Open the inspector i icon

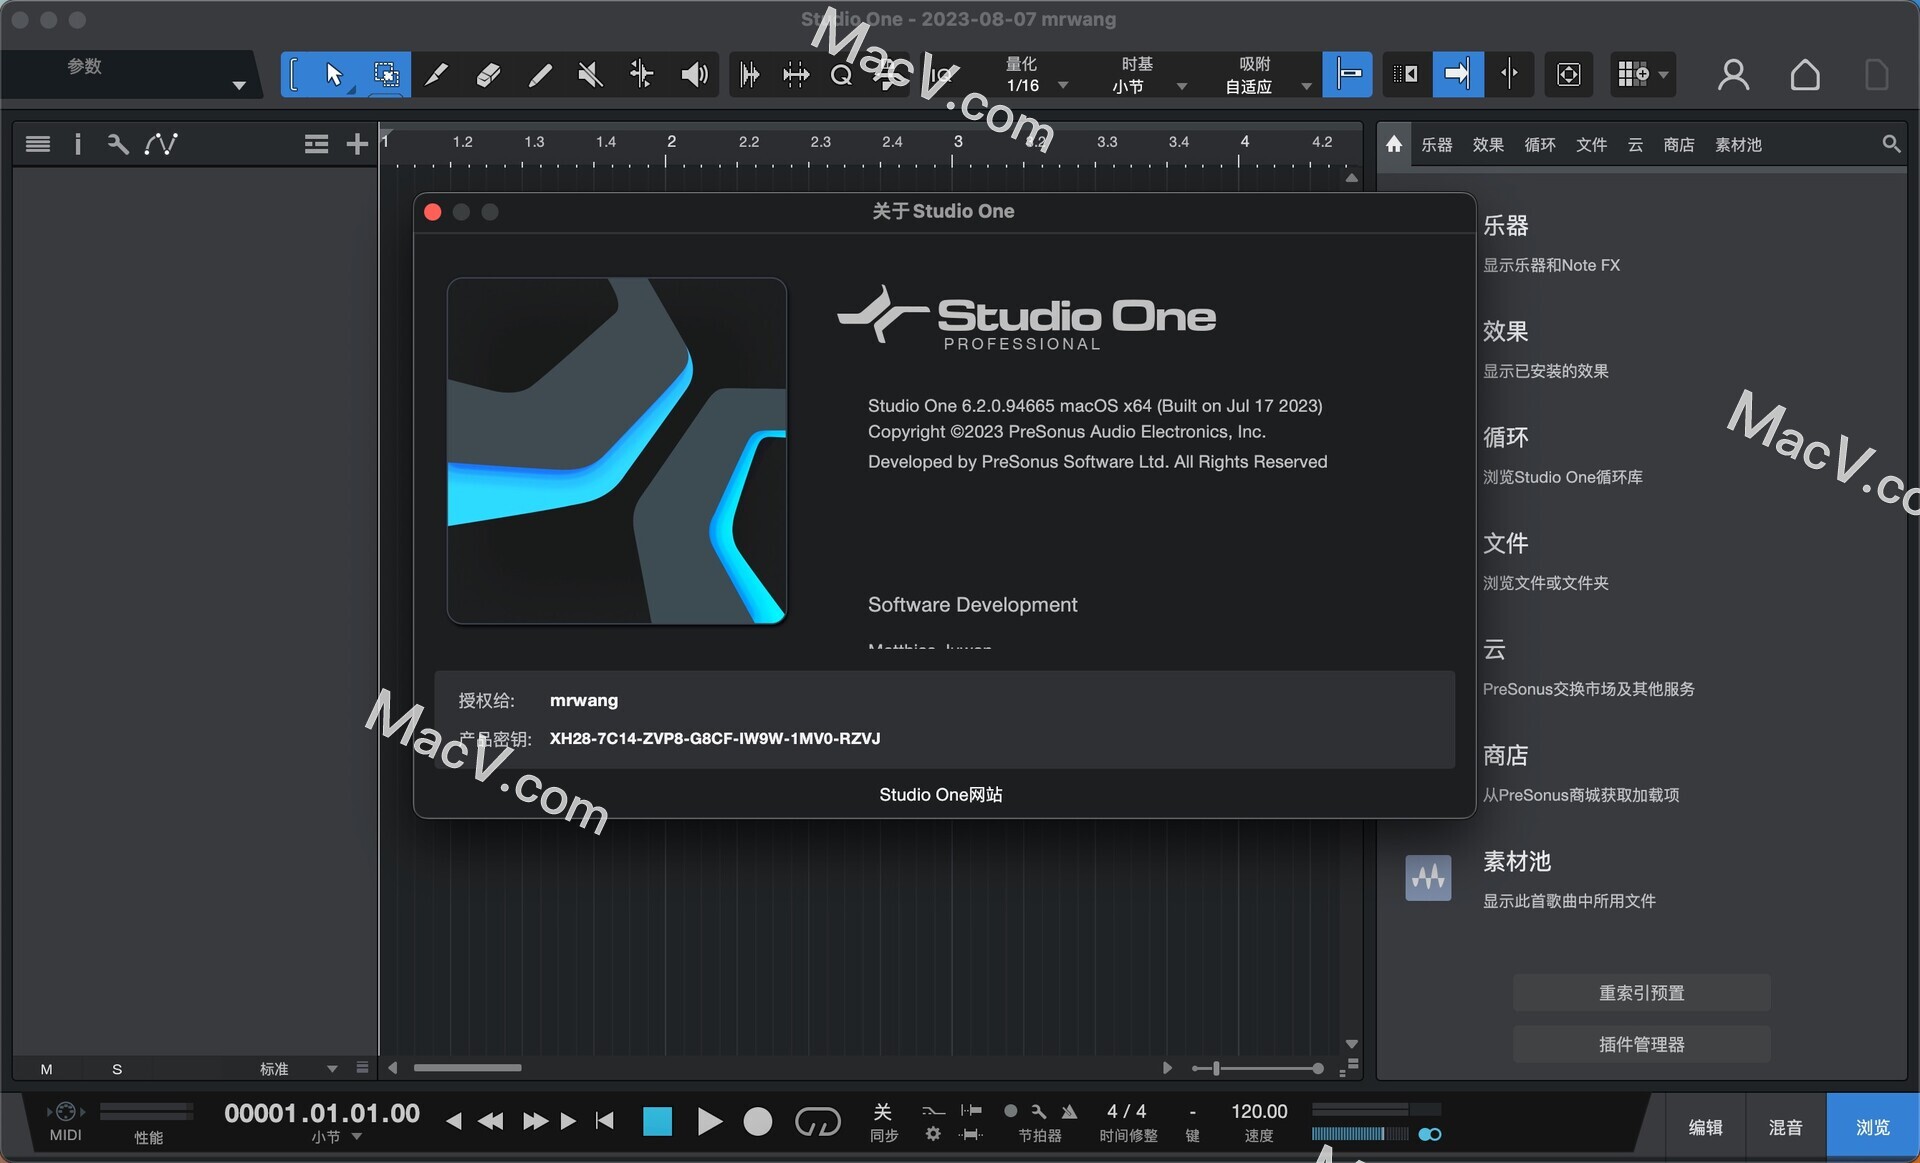[x=77, y=144]
